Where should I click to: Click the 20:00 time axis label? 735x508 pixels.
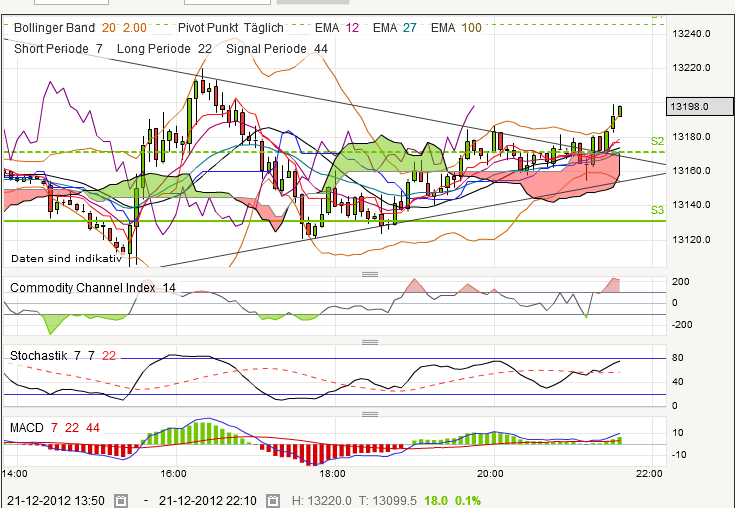(x=490, y=473)
